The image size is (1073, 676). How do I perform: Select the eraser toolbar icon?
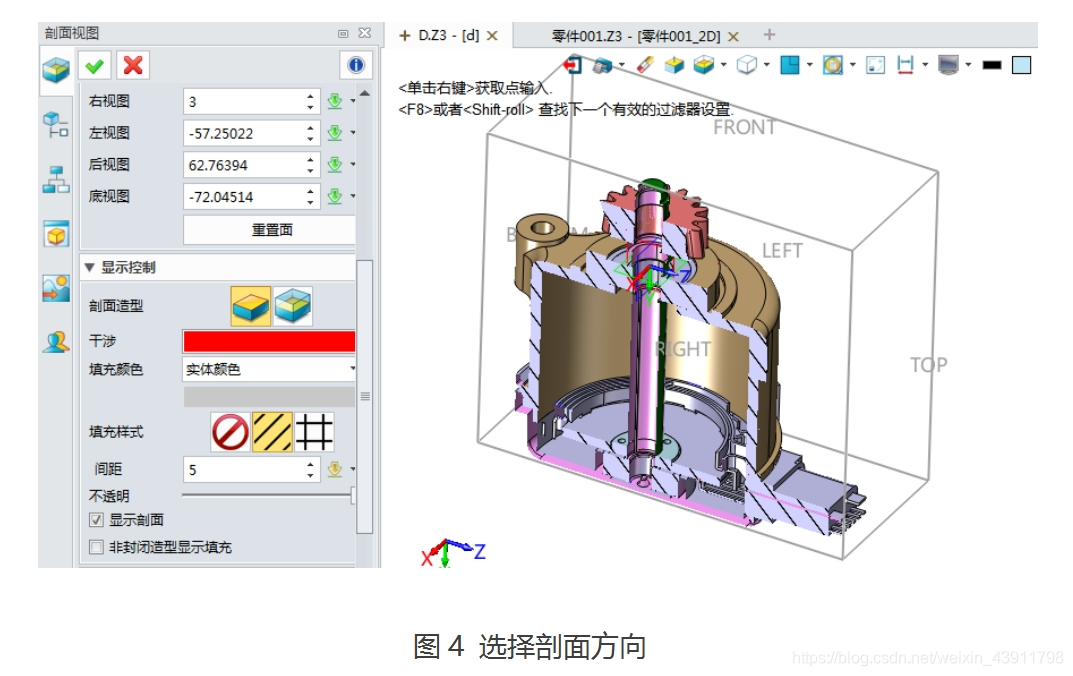[x=645, y=65]
